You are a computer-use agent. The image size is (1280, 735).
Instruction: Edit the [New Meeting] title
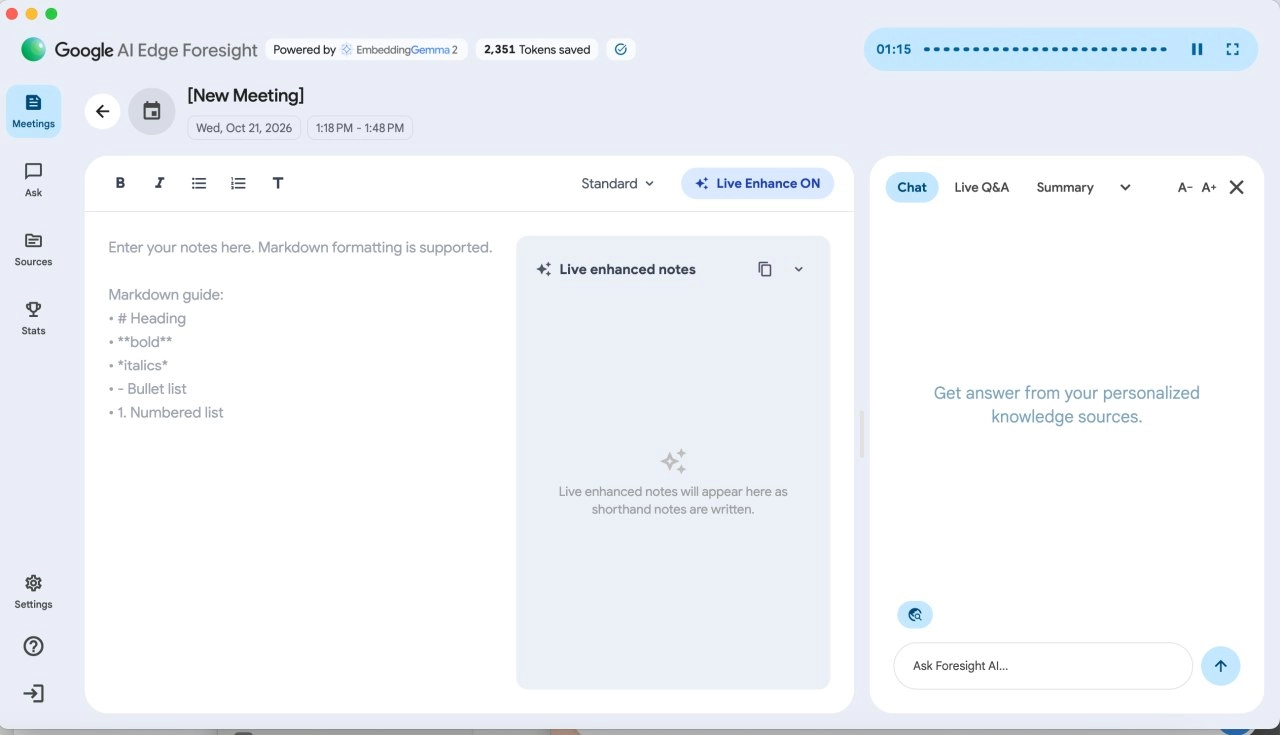point(246,95)
